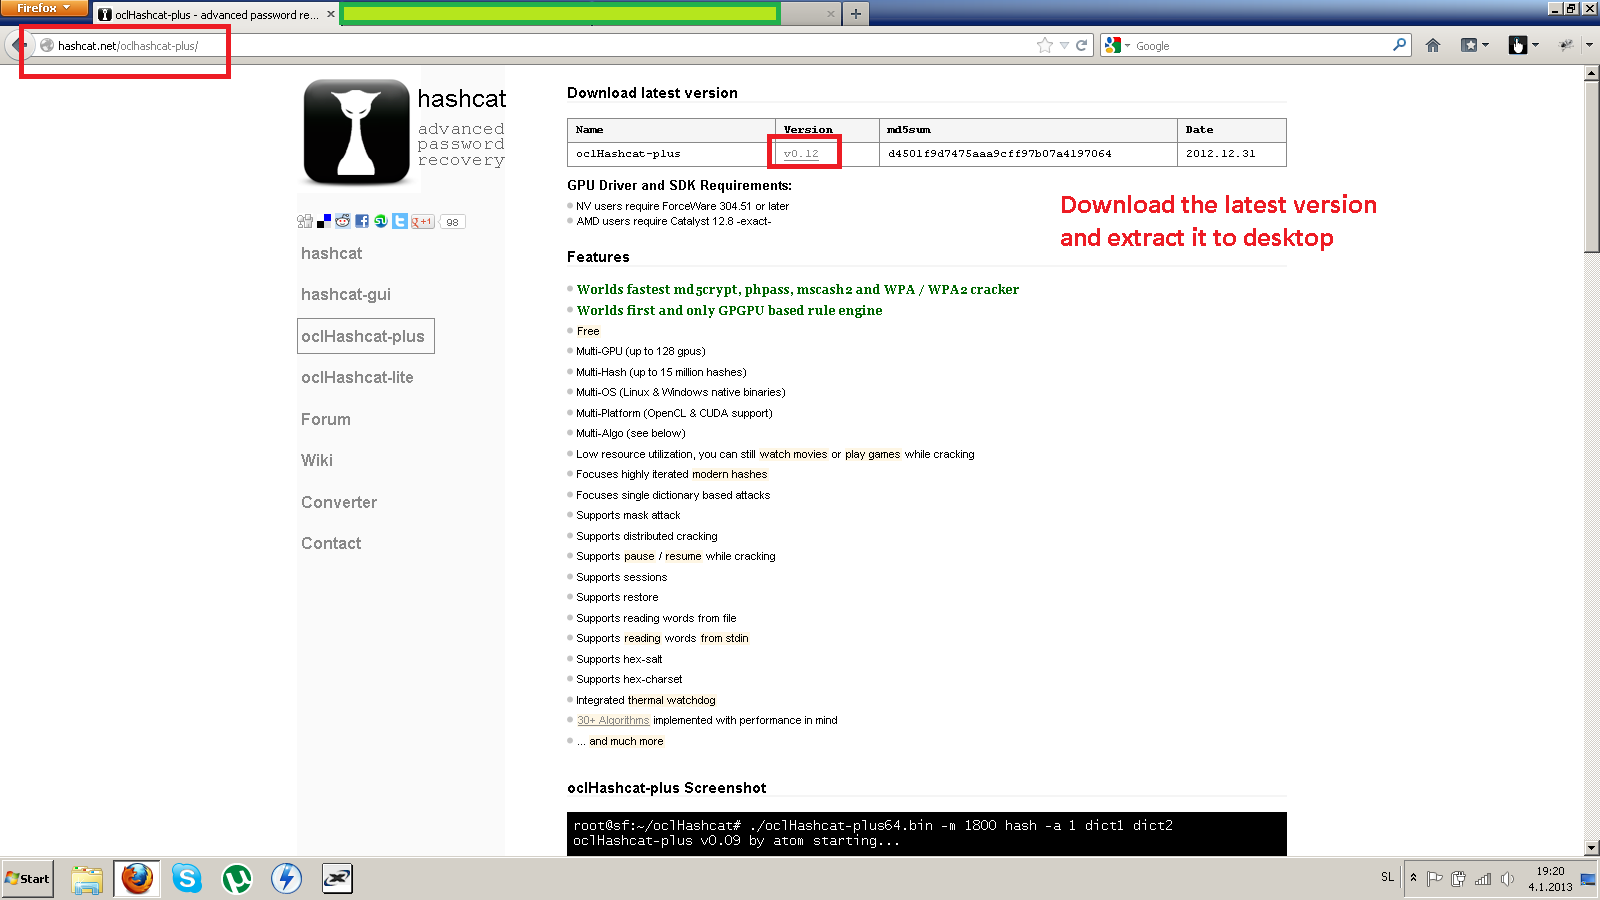This screenshot has width=1600, height=900.
Task: Click the network signal tray icon
Action: click(x=1483, y=879)
